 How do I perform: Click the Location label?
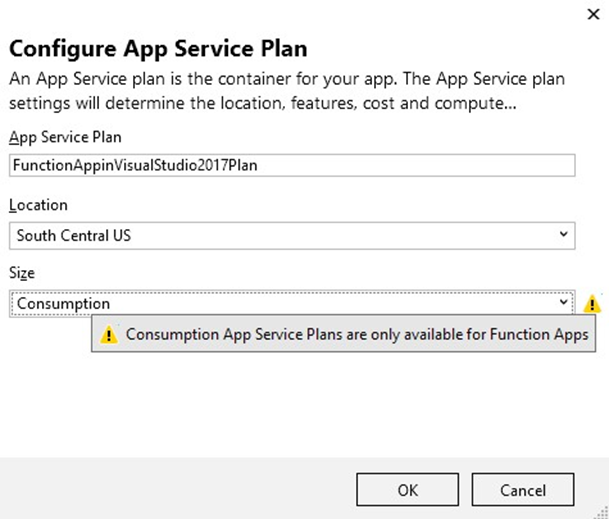pos(38,205)
